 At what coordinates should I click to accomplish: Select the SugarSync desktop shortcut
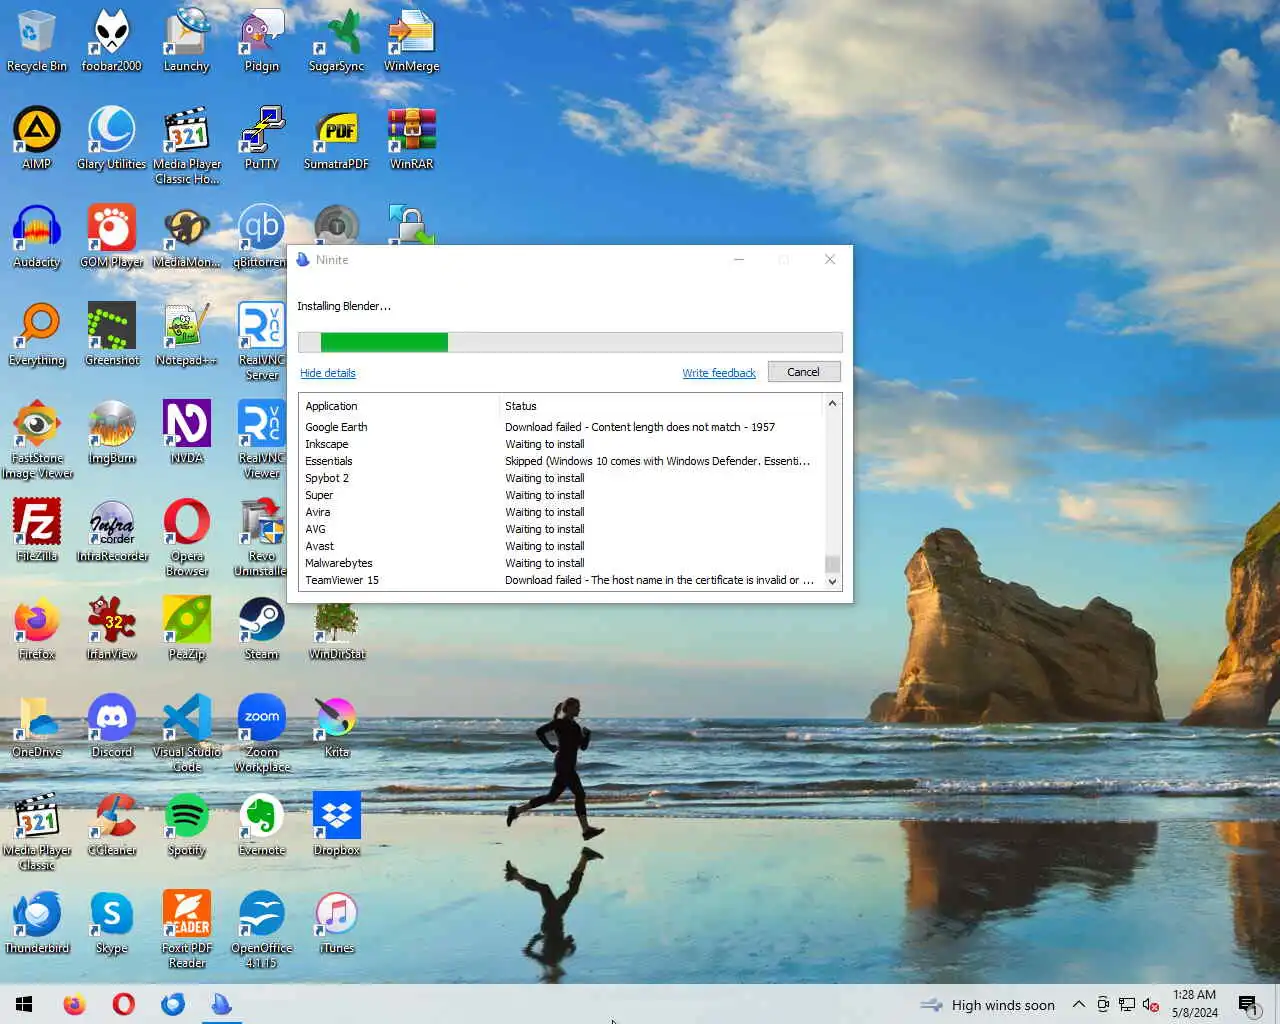(336, 40)
